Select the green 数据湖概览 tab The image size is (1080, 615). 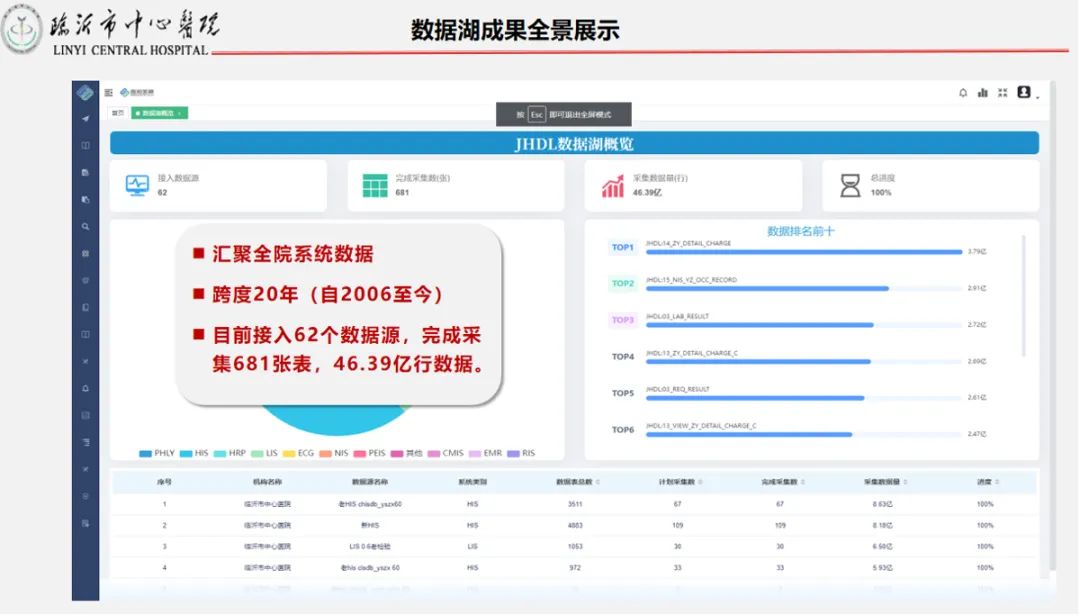coord(159,113)
